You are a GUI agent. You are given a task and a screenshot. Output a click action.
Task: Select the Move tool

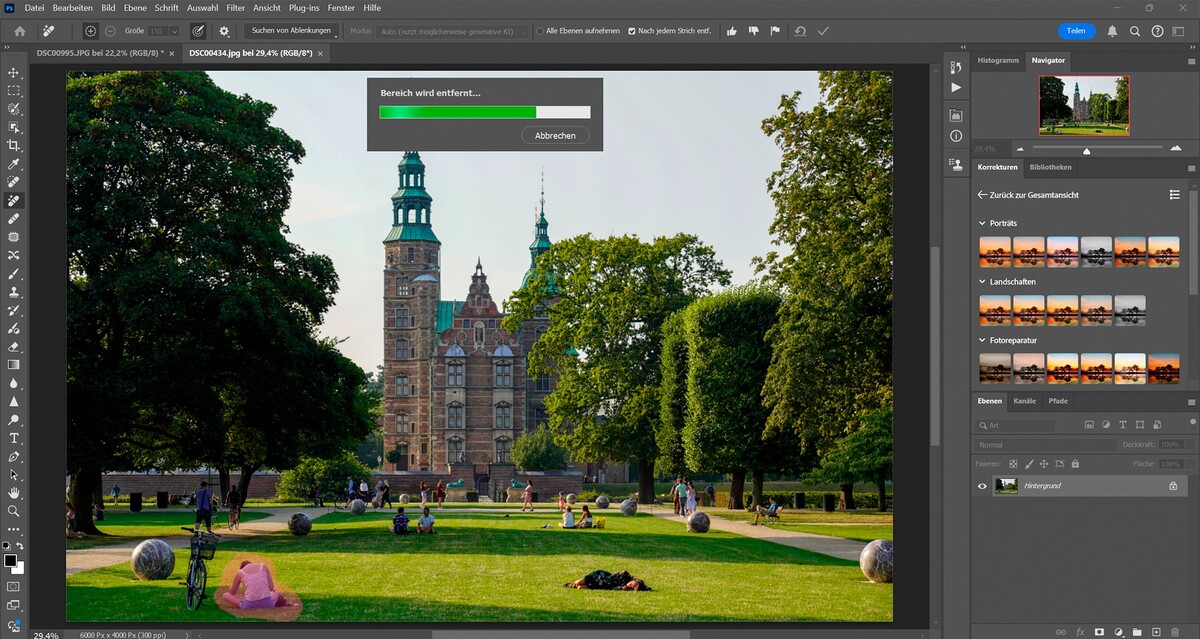click(x=14, y=73)
